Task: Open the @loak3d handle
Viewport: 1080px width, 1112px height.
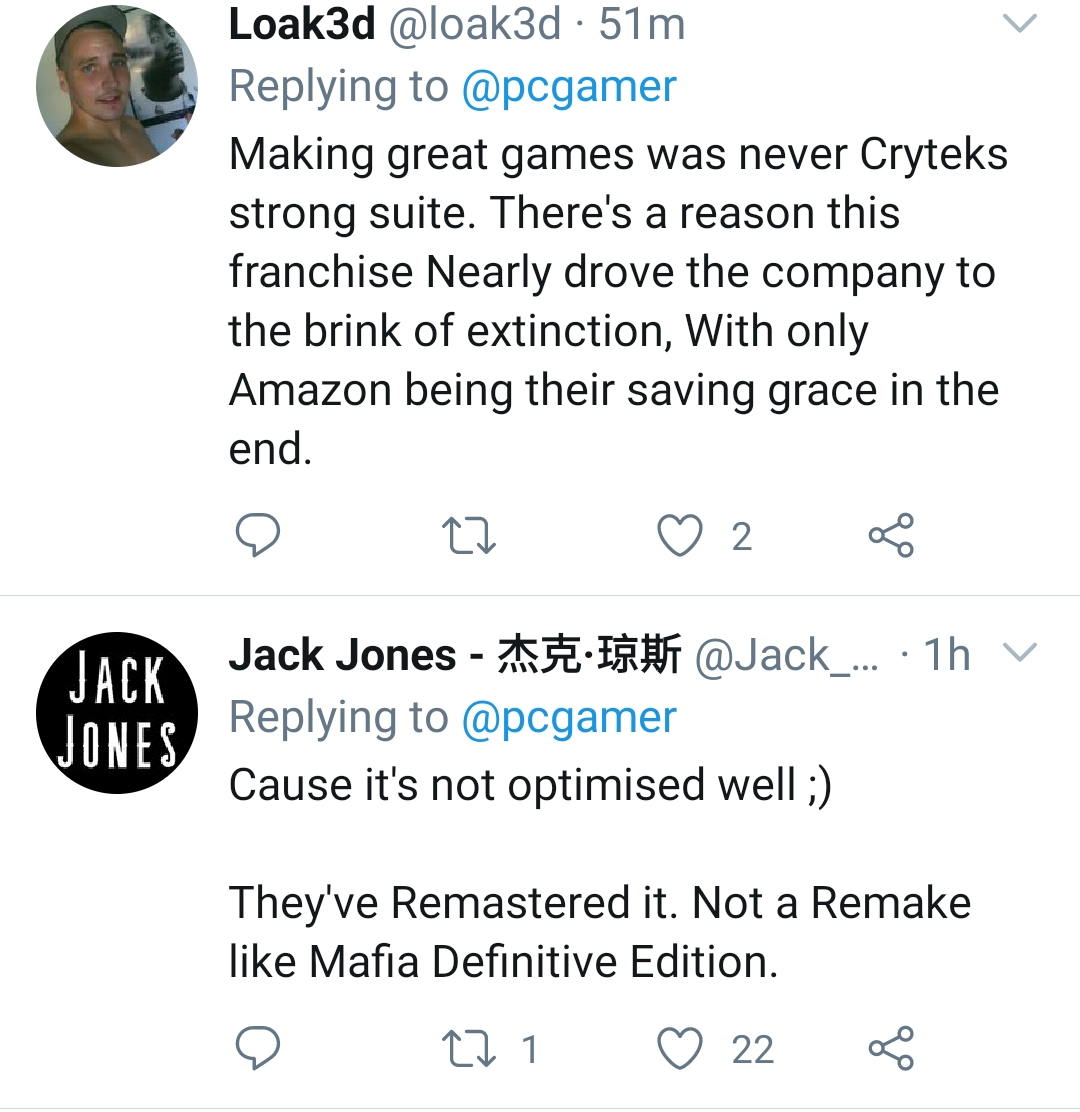Action: pyautogui.click(x=473, y=25)
